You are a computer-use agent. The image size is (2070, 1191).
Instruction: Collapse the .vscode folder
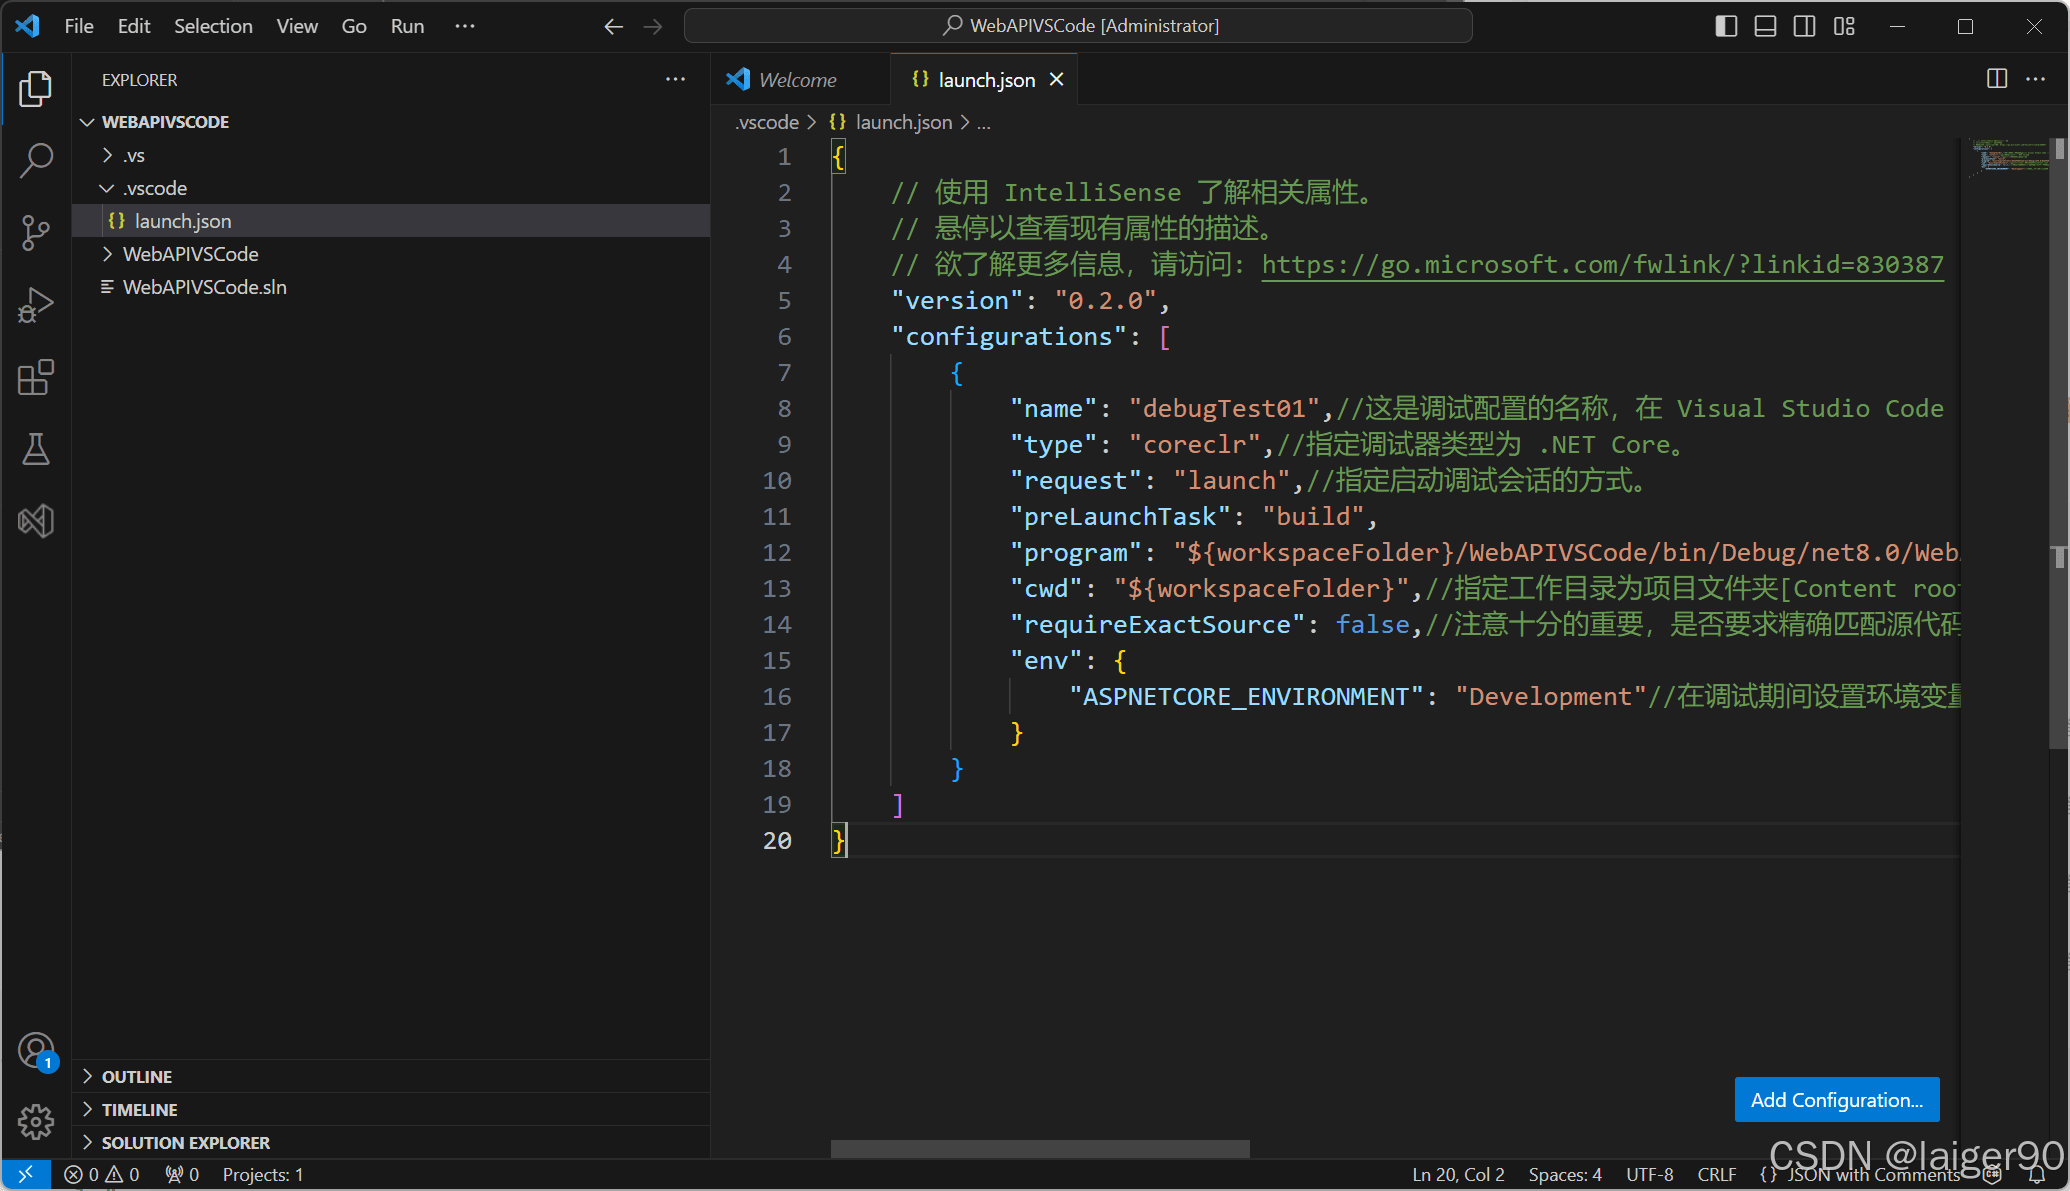tap(154, 188)
